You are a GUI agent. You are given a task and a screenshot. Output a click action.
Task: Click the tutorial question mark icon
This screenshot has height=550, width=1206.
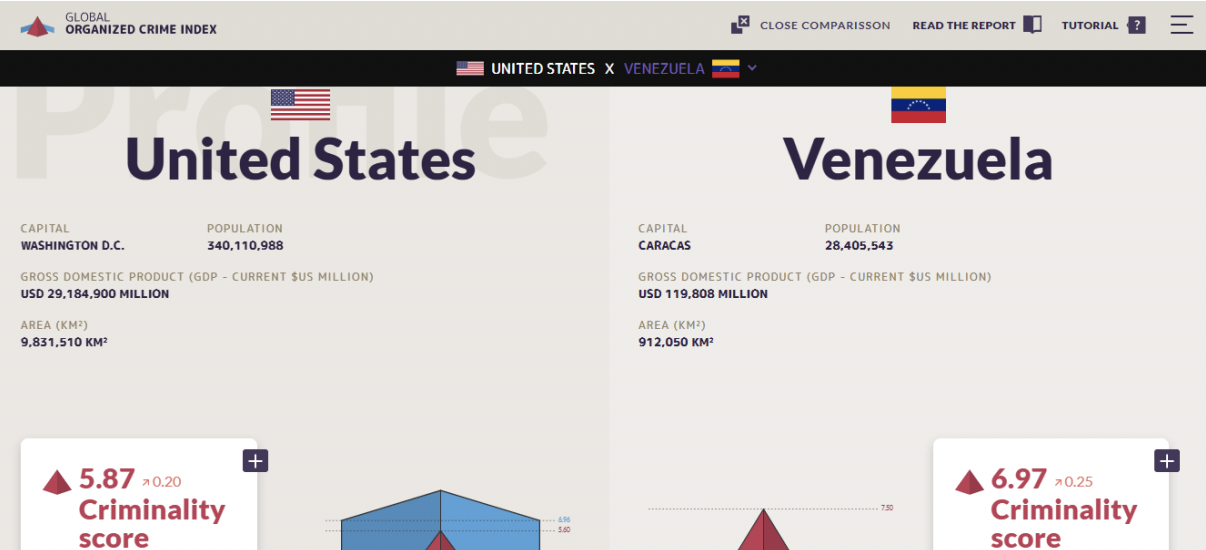pos(1136,25)
